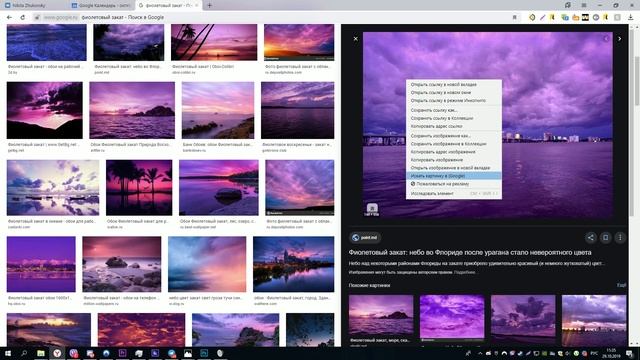Bookmark page via address bar icon
This screenshot has width=640, height=360.
click(x=514, y=18)
